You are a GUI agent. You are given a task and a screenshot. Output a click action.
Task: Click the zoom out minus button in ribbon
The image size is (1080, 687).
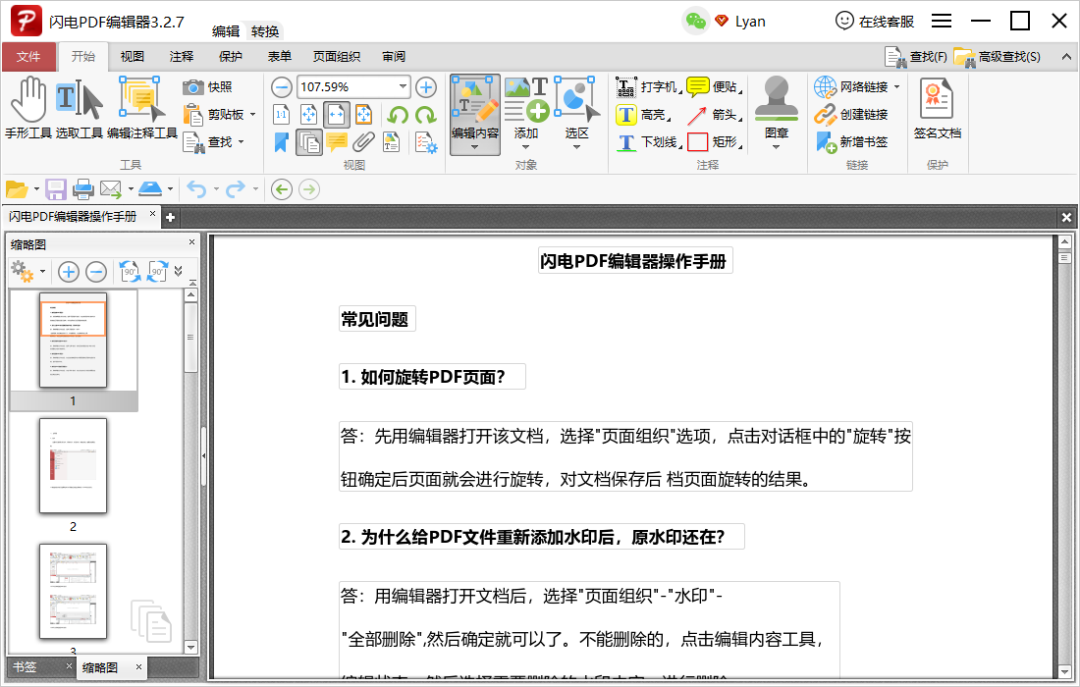[281, 87]
